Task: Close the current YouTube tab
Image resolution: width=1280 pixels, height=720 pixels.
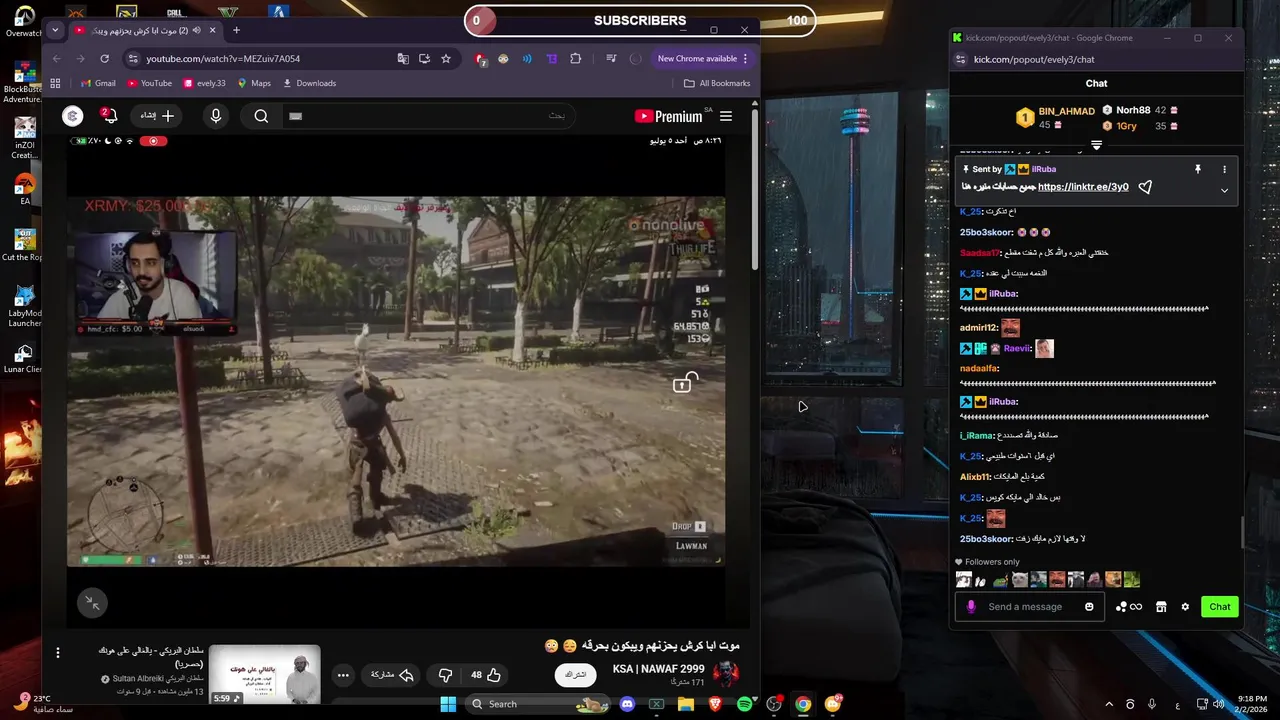Action: tap(212, 30)
